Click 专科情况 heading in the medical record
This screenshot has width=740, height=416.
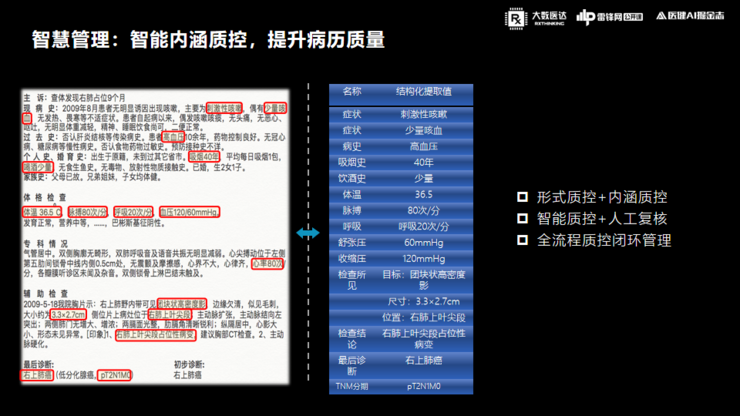[x=46, y=244]
